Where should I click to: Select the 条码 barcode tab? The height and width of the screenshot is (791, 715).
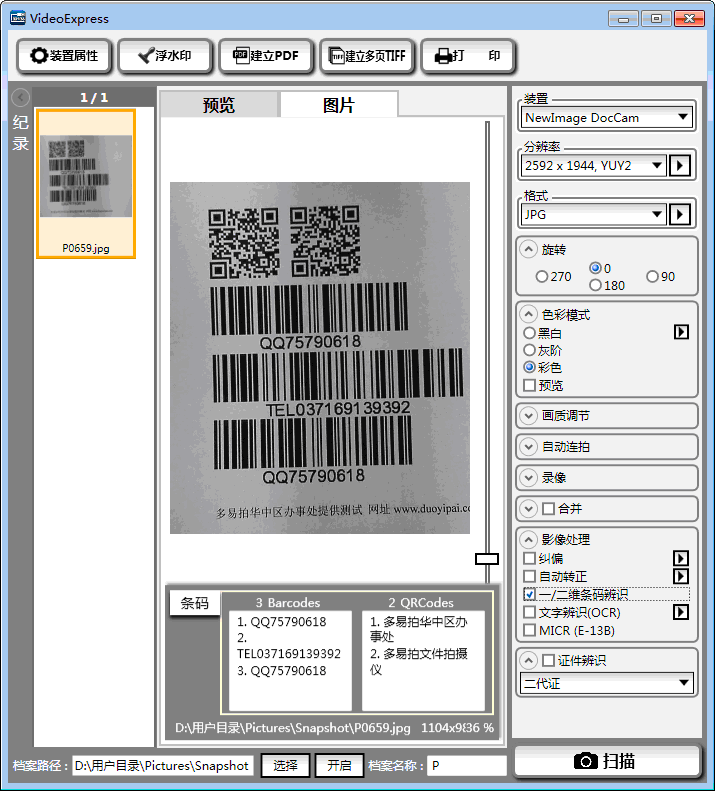click(x=194, y=603)
